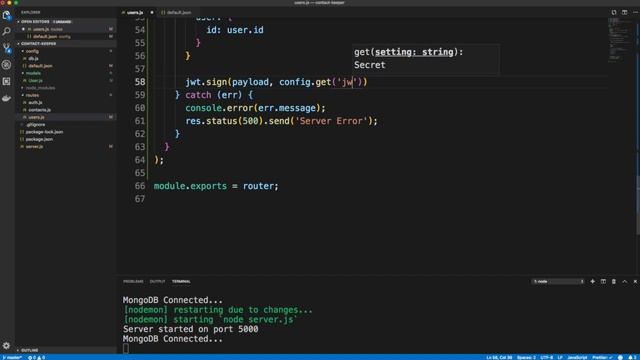
Task: Click the Ln, Col cursor position indicator
Action: [499, 357]
